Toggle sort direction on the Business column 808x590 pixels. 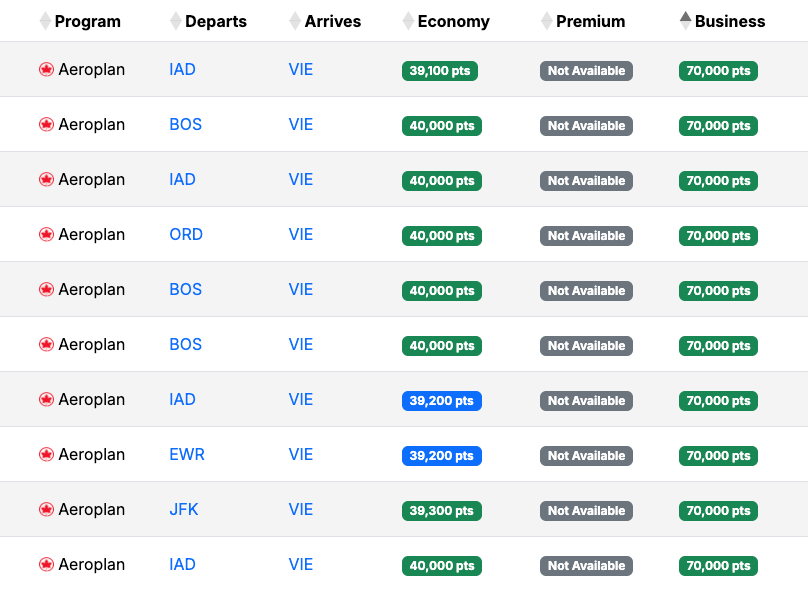[684, 20]
